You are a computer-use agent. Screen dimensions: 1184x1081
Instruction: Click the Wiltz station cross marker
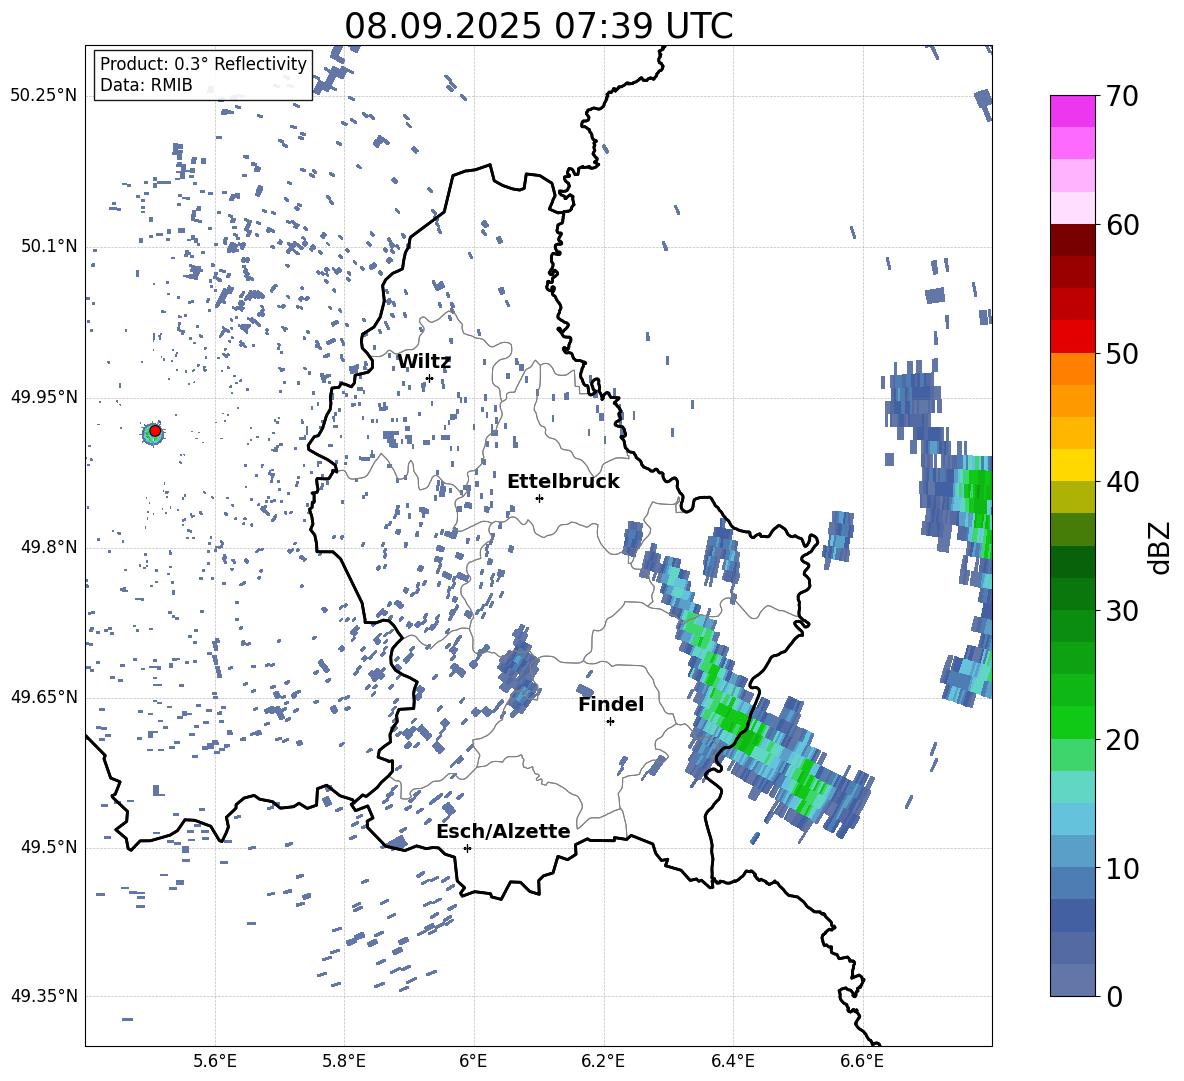pyautogui.click(x=429, y=378)
